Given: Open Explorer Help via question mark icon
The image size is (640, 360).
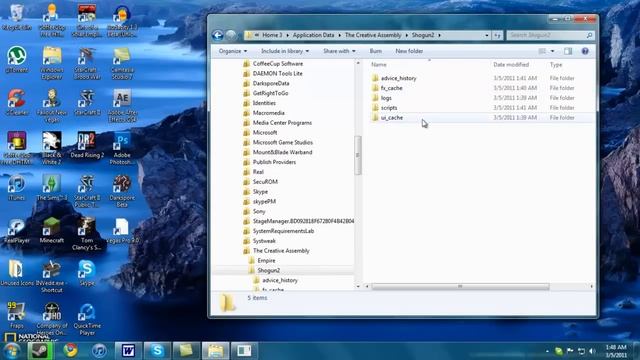Looking at the screenshot, I should (585, 51).
